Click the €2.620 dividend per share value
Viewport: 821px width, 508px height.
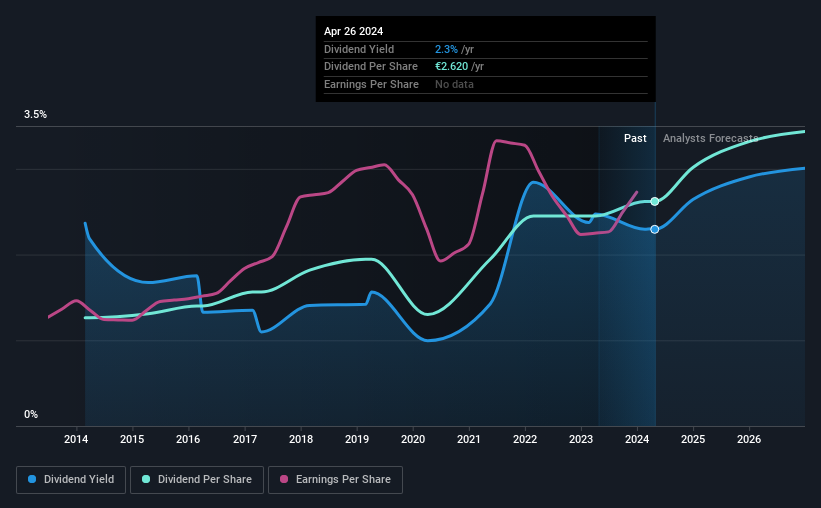[x=451, y=67]
